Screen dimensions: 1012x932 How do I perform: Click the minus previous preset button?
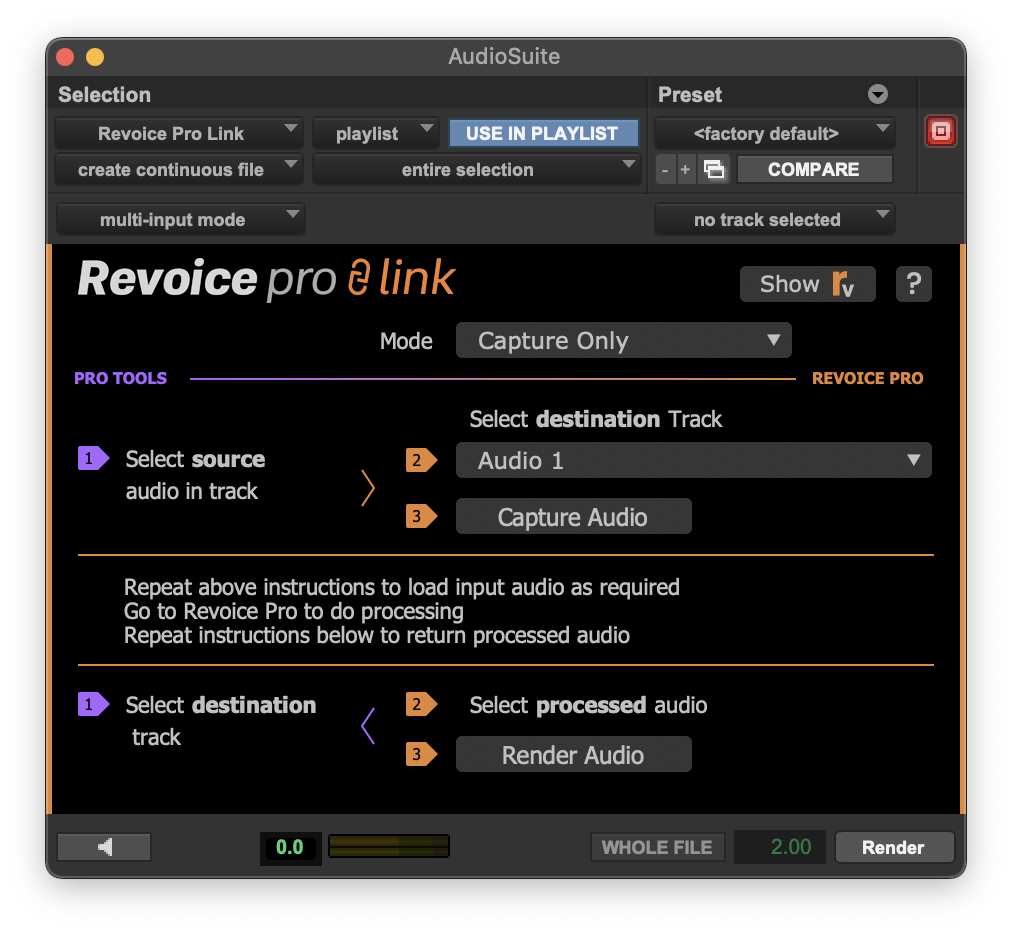(x=665, y=170)
